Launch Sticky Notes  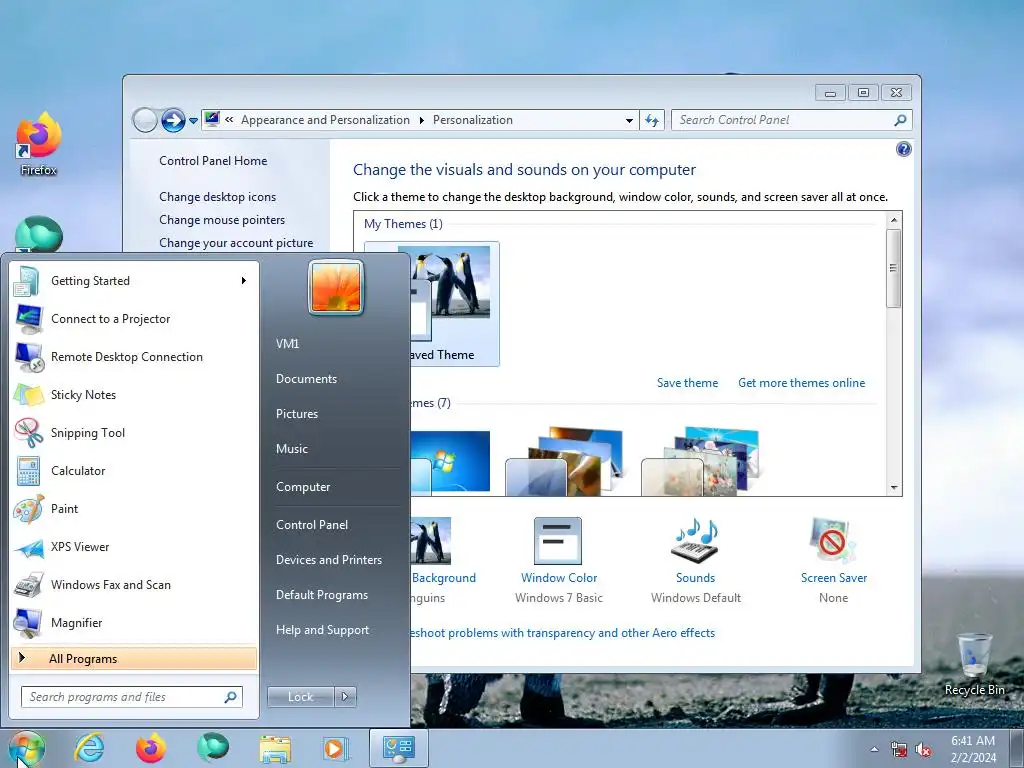[134, 394]
